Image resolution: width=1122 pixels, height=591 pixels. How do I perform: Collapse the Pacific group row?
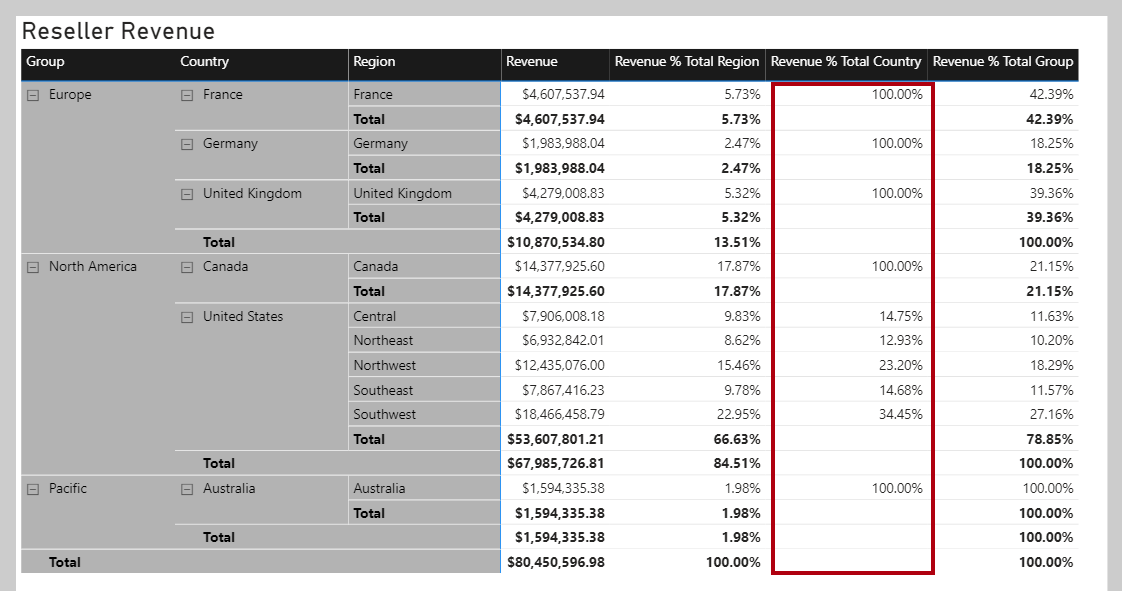tap(33, 489)
